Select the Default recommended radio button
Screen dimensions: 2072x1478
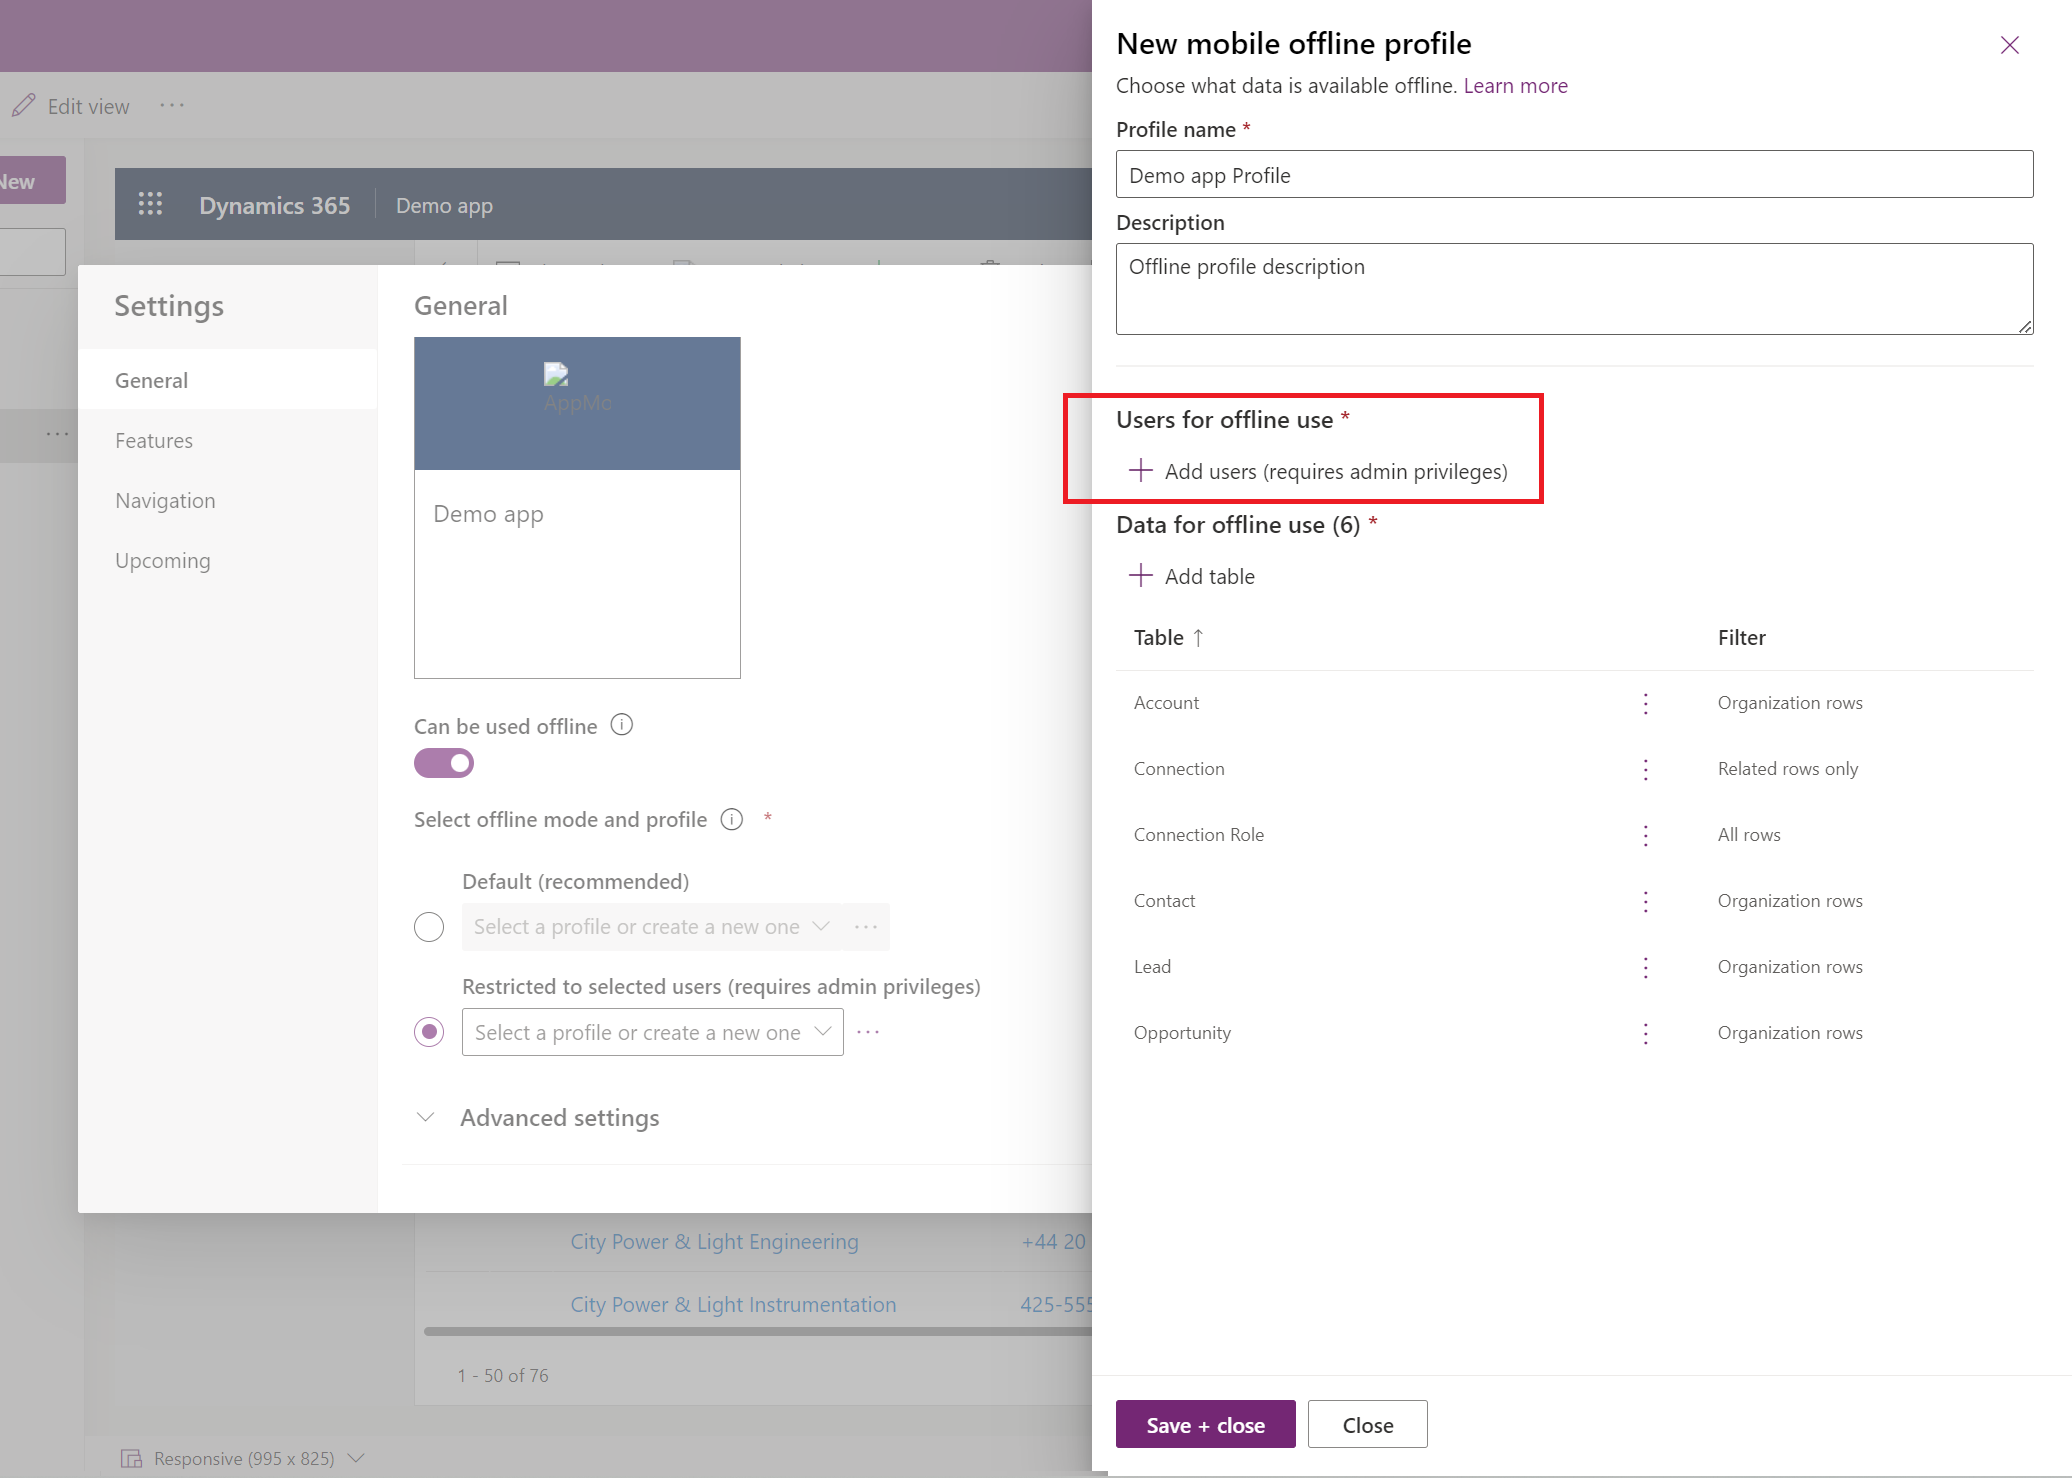[428, 925]
